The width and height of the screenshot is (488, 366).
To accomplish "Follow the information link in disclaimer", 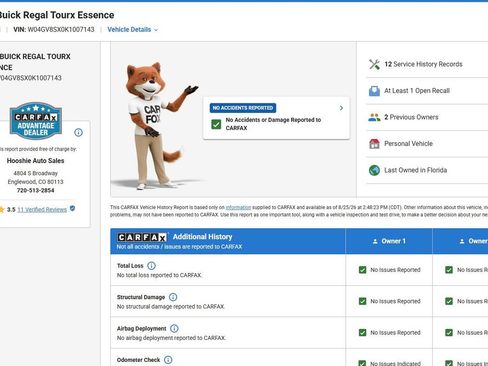I will coord(238,207).
